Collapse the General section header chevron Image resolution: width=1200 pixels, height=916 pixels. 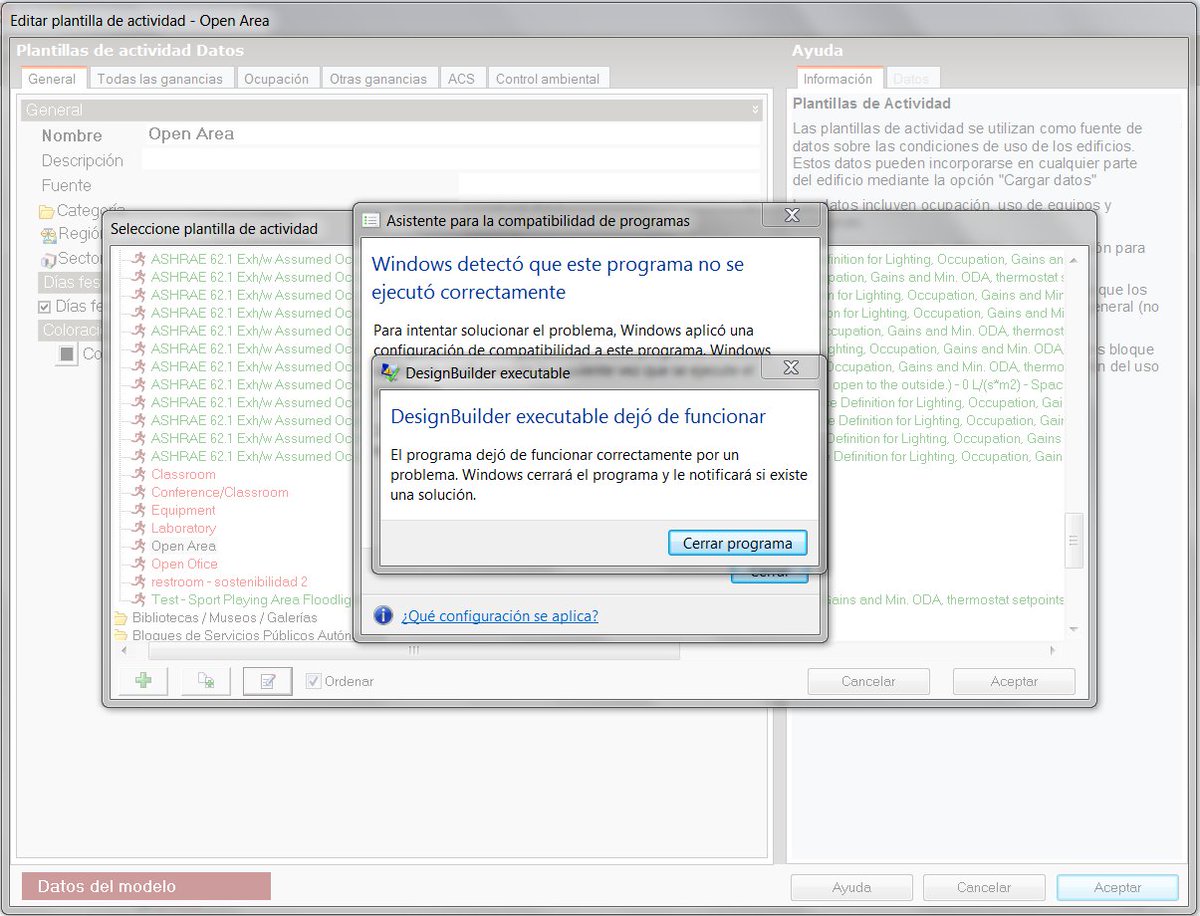pos(755,110)
